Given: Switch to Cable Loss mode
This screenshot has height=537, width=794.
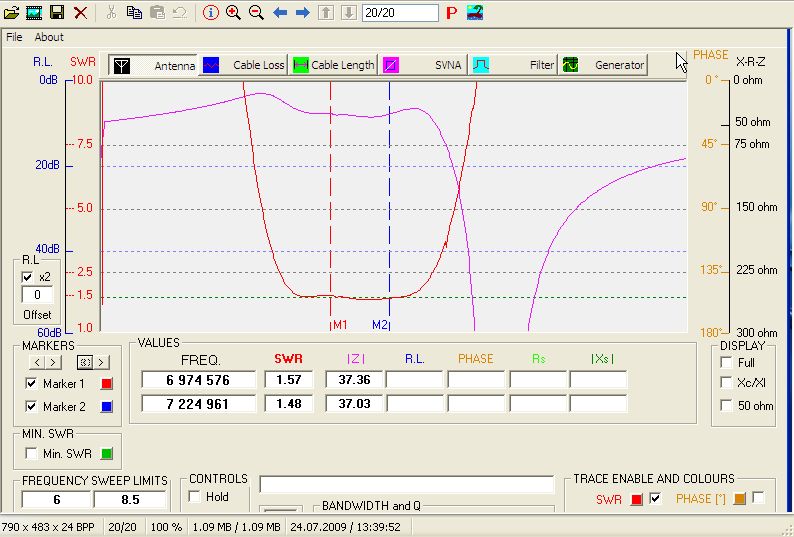Looking at the screenshot, I should coord(244,65).
